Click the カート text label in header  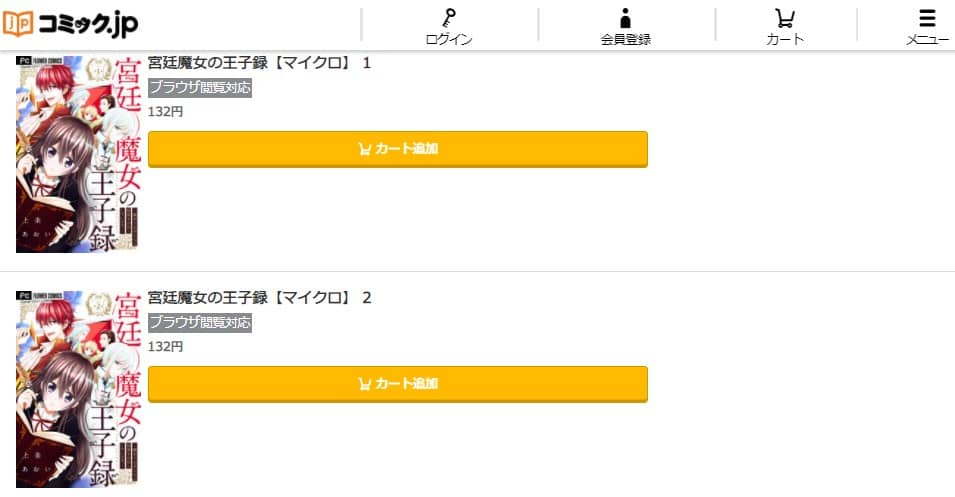click(784, 39)
